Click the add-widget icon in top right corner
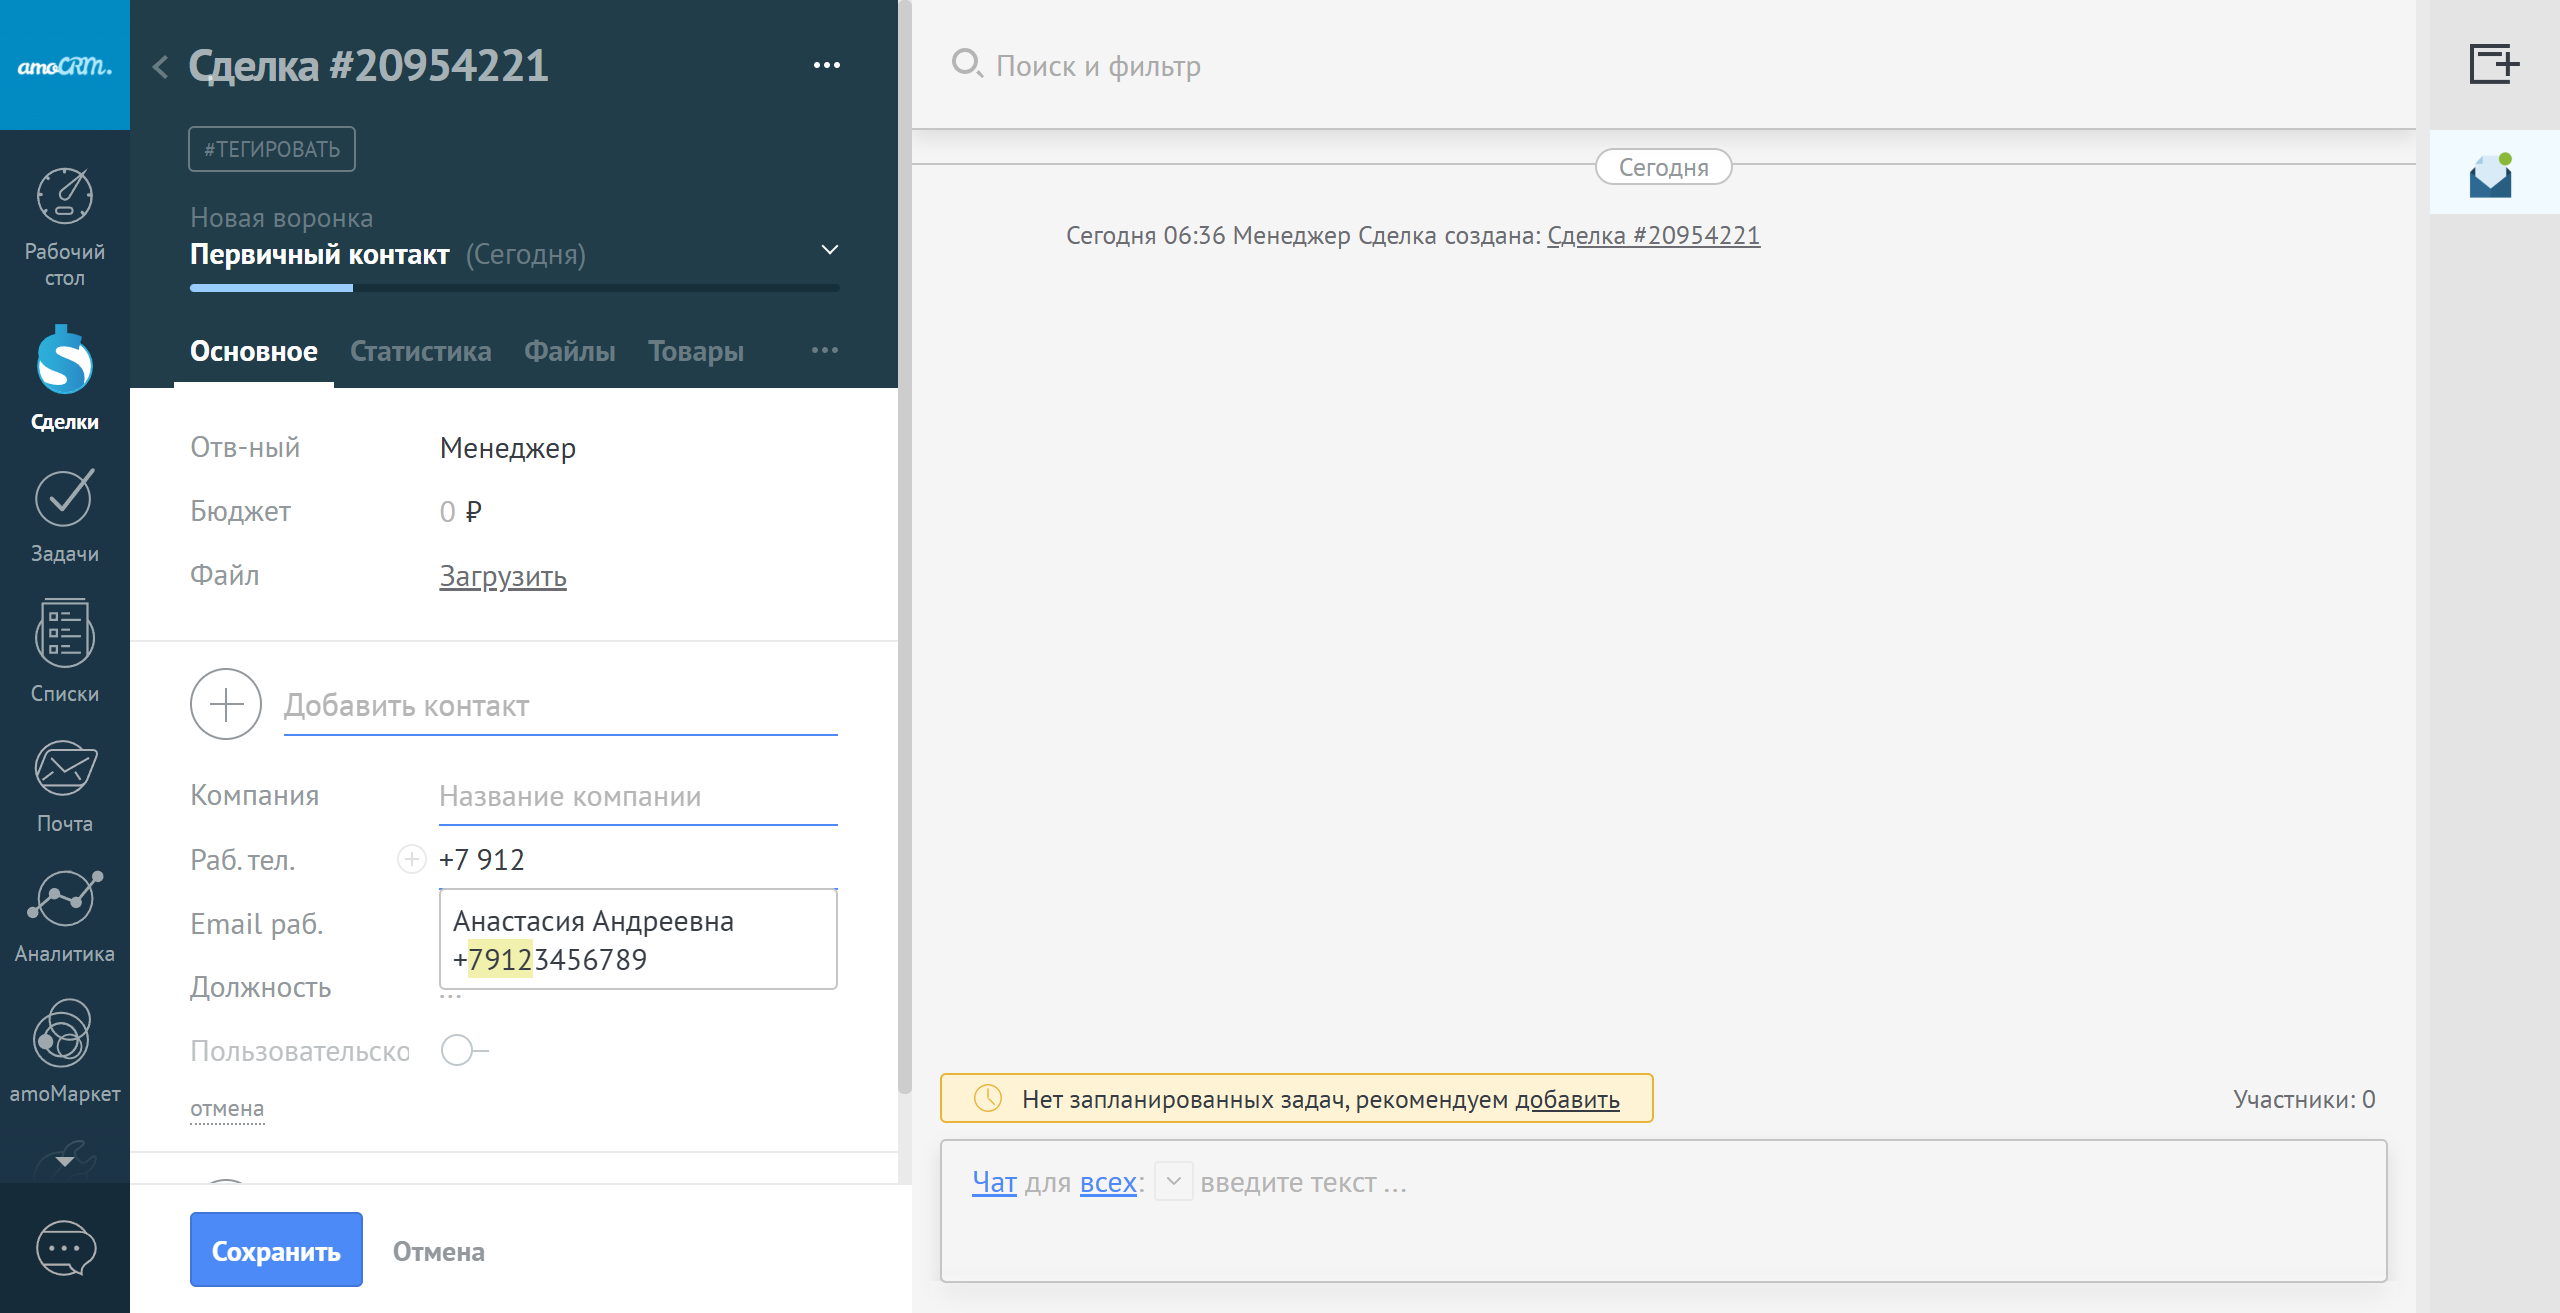 tap(2493, 65)
